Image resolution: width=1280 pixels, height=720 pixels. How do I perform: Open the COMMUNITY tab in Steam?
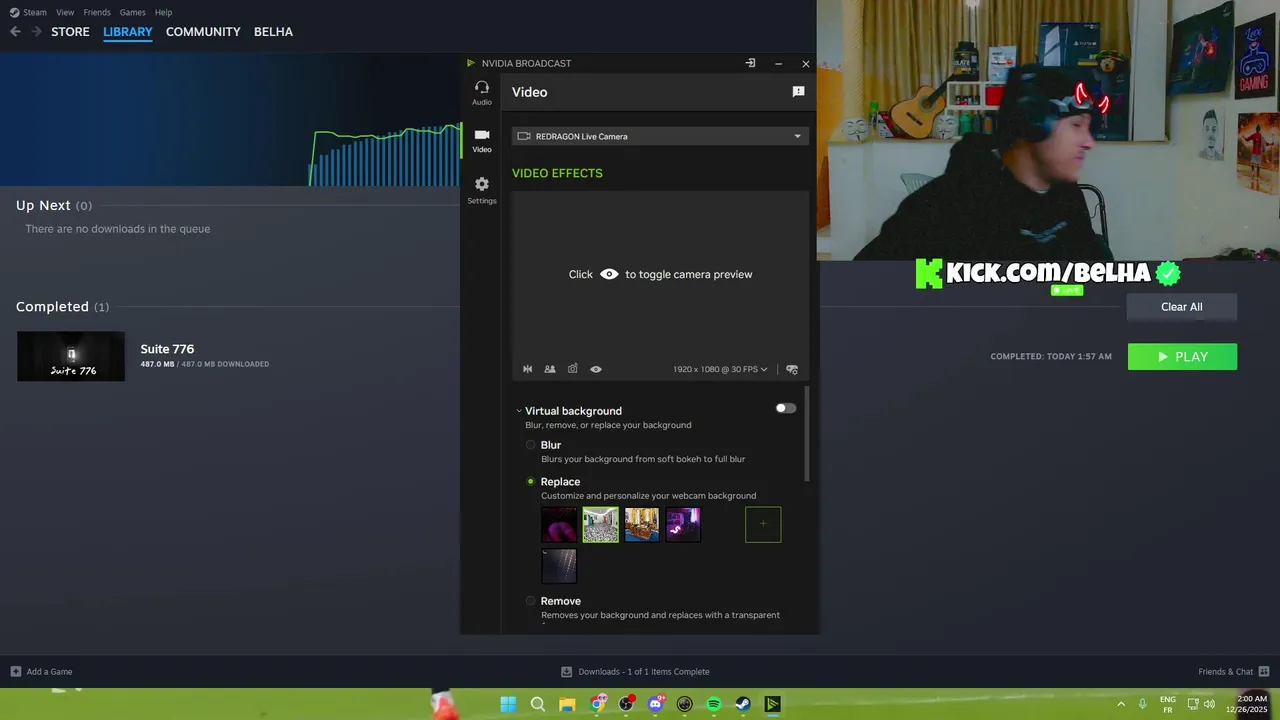203,32
